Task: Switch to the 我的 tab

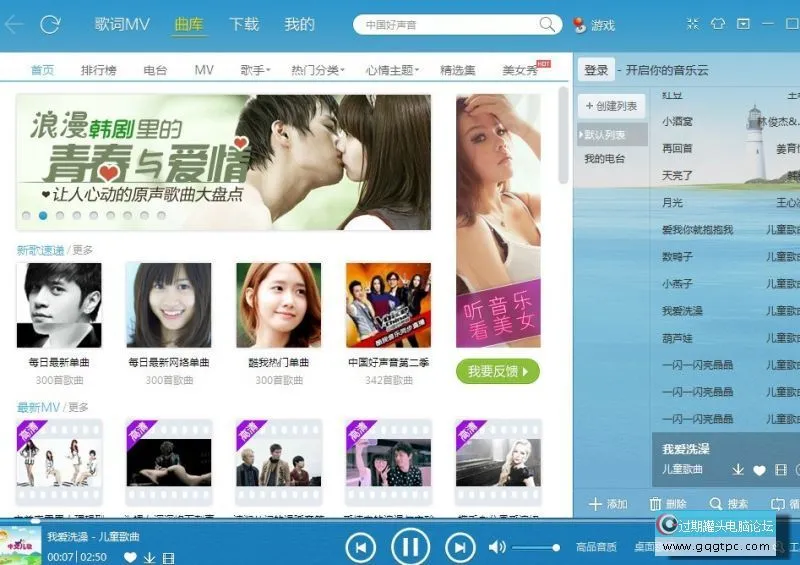Action: [x=299, y=24]
